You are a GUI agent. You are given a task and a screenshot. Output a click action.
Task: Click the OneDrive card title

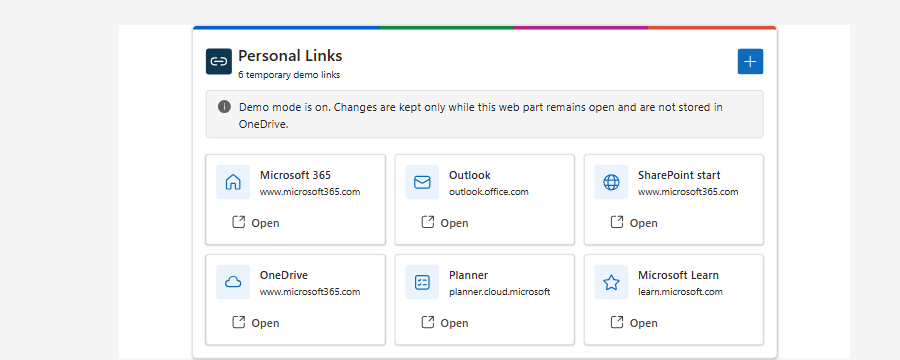pos(284,275)
